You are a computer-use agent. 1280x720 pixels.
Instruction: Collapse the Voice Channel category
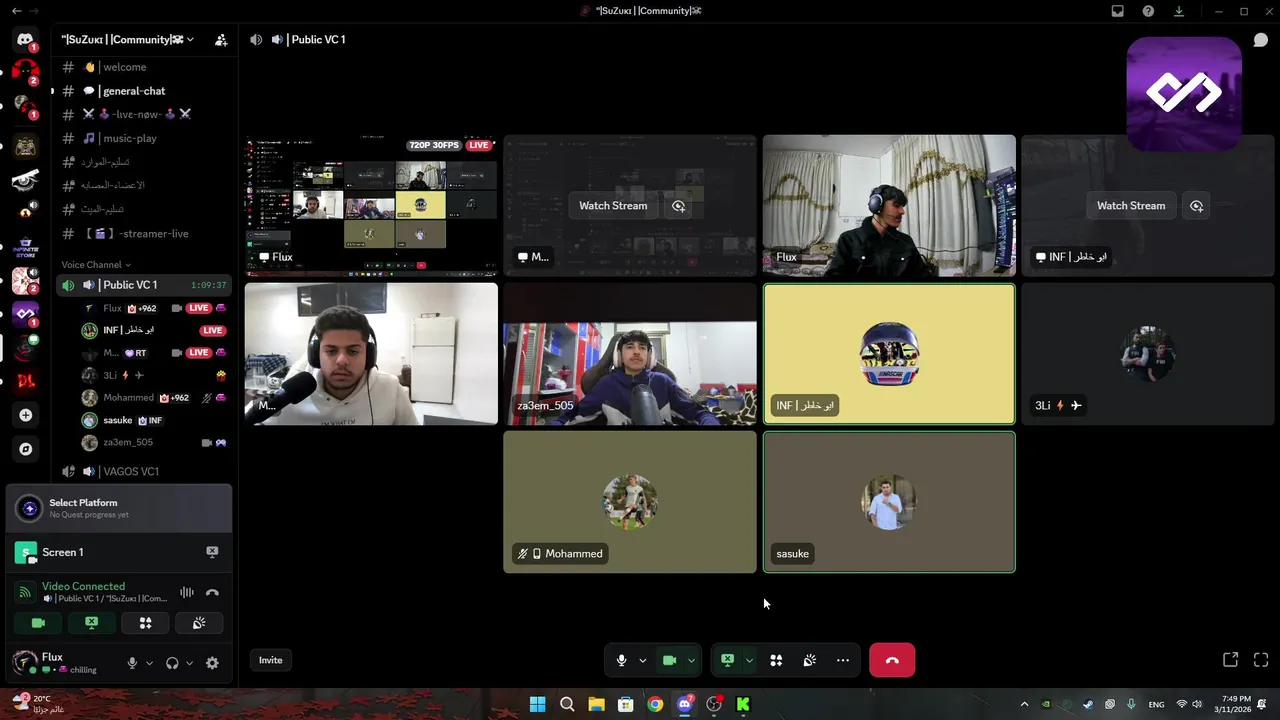pos(96,265)
